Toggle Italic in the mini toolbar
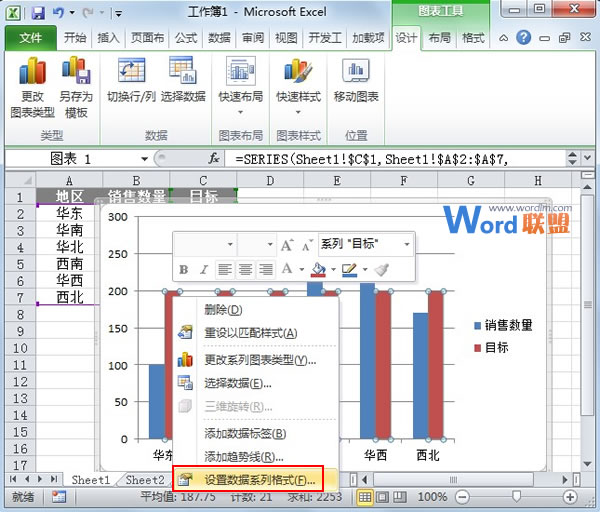The image size is (600, 512). tap(204, 270)
